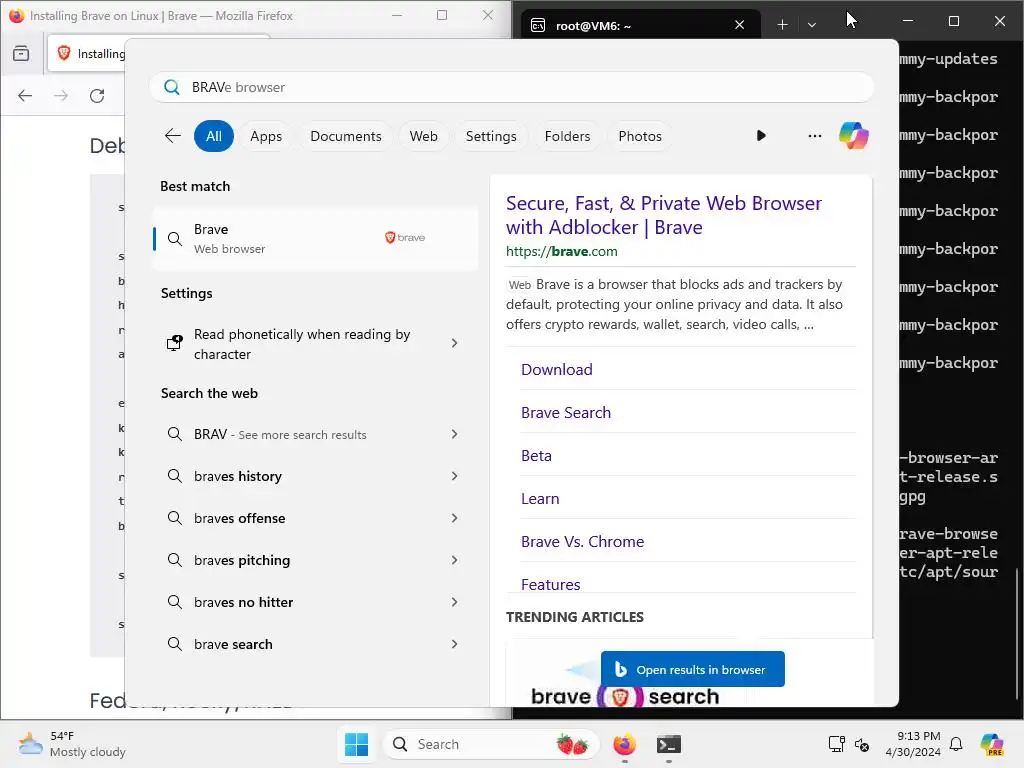Click the play arrow to show more filters

761,136
